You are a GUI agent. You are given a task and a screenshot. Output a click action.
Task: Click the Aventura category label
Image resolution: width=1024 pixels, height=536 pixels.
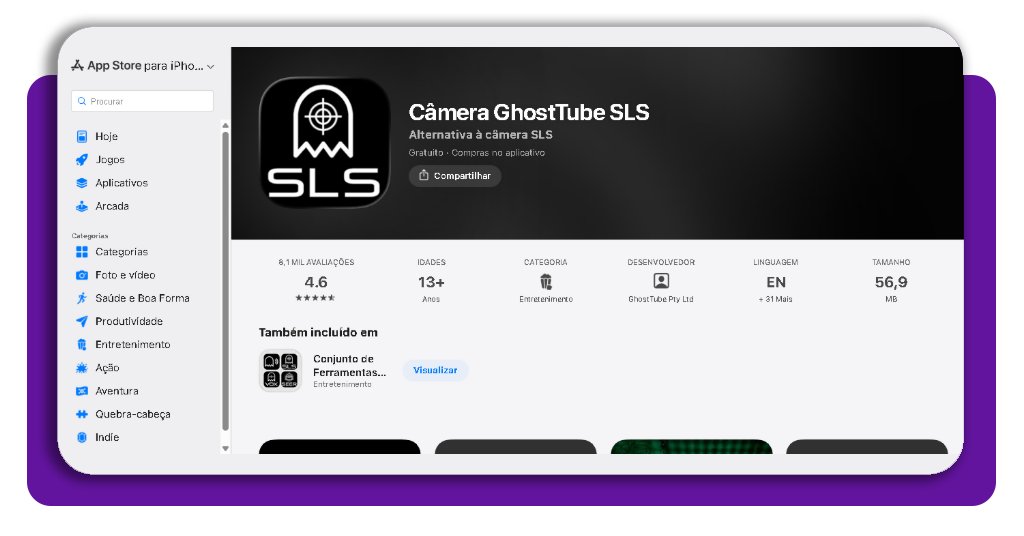(x=117, y=391)
